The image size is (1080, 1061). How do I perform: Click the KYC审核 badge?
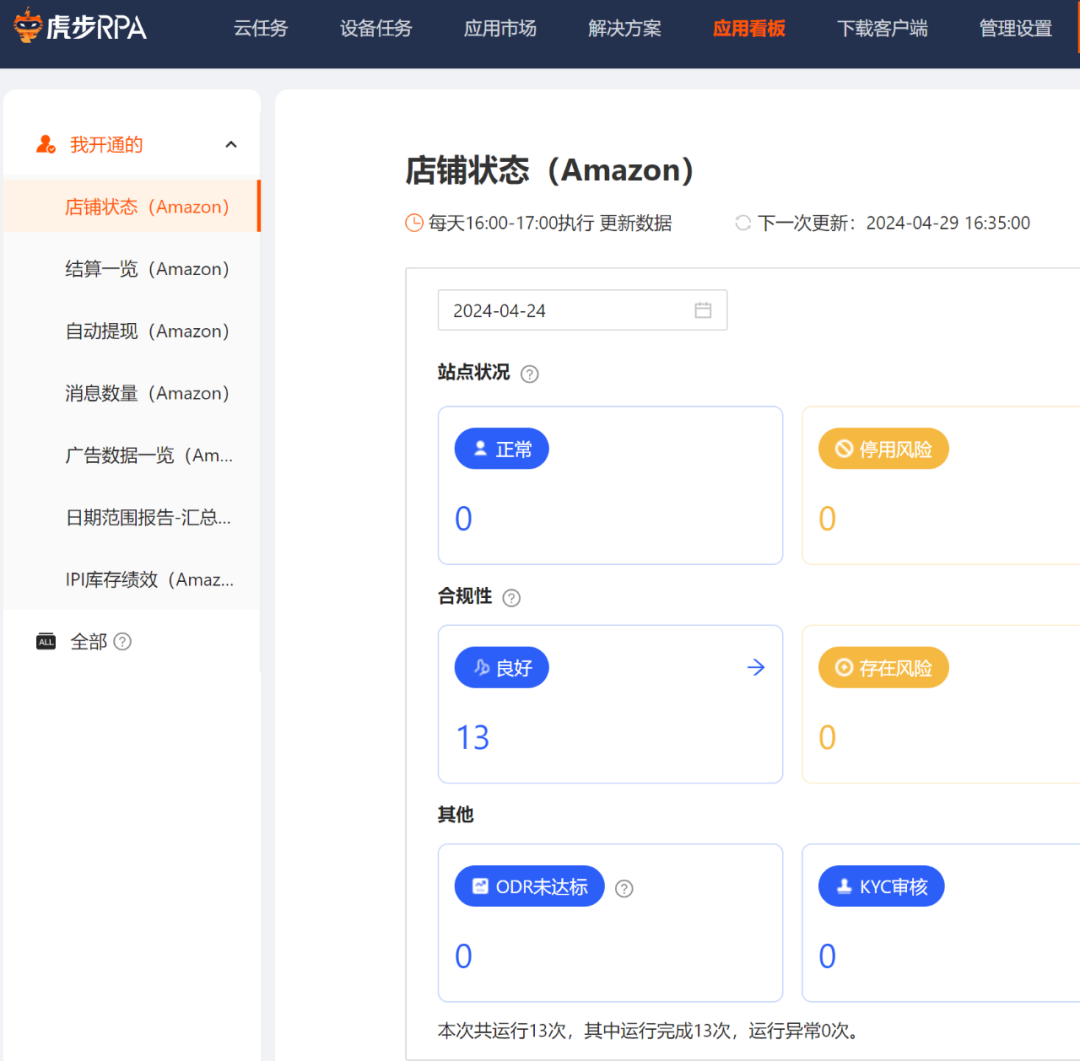pos(881,886)
